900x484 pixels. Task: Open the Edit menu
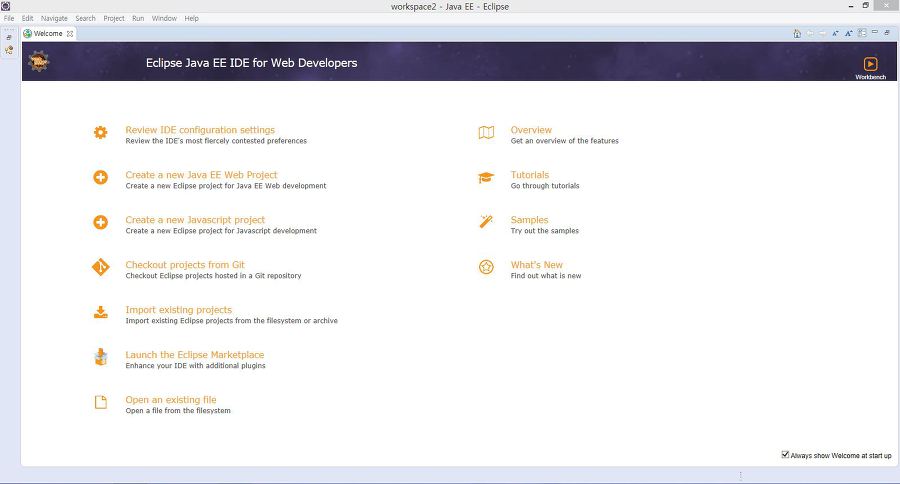pyautogui.click(x=28, y=18)
